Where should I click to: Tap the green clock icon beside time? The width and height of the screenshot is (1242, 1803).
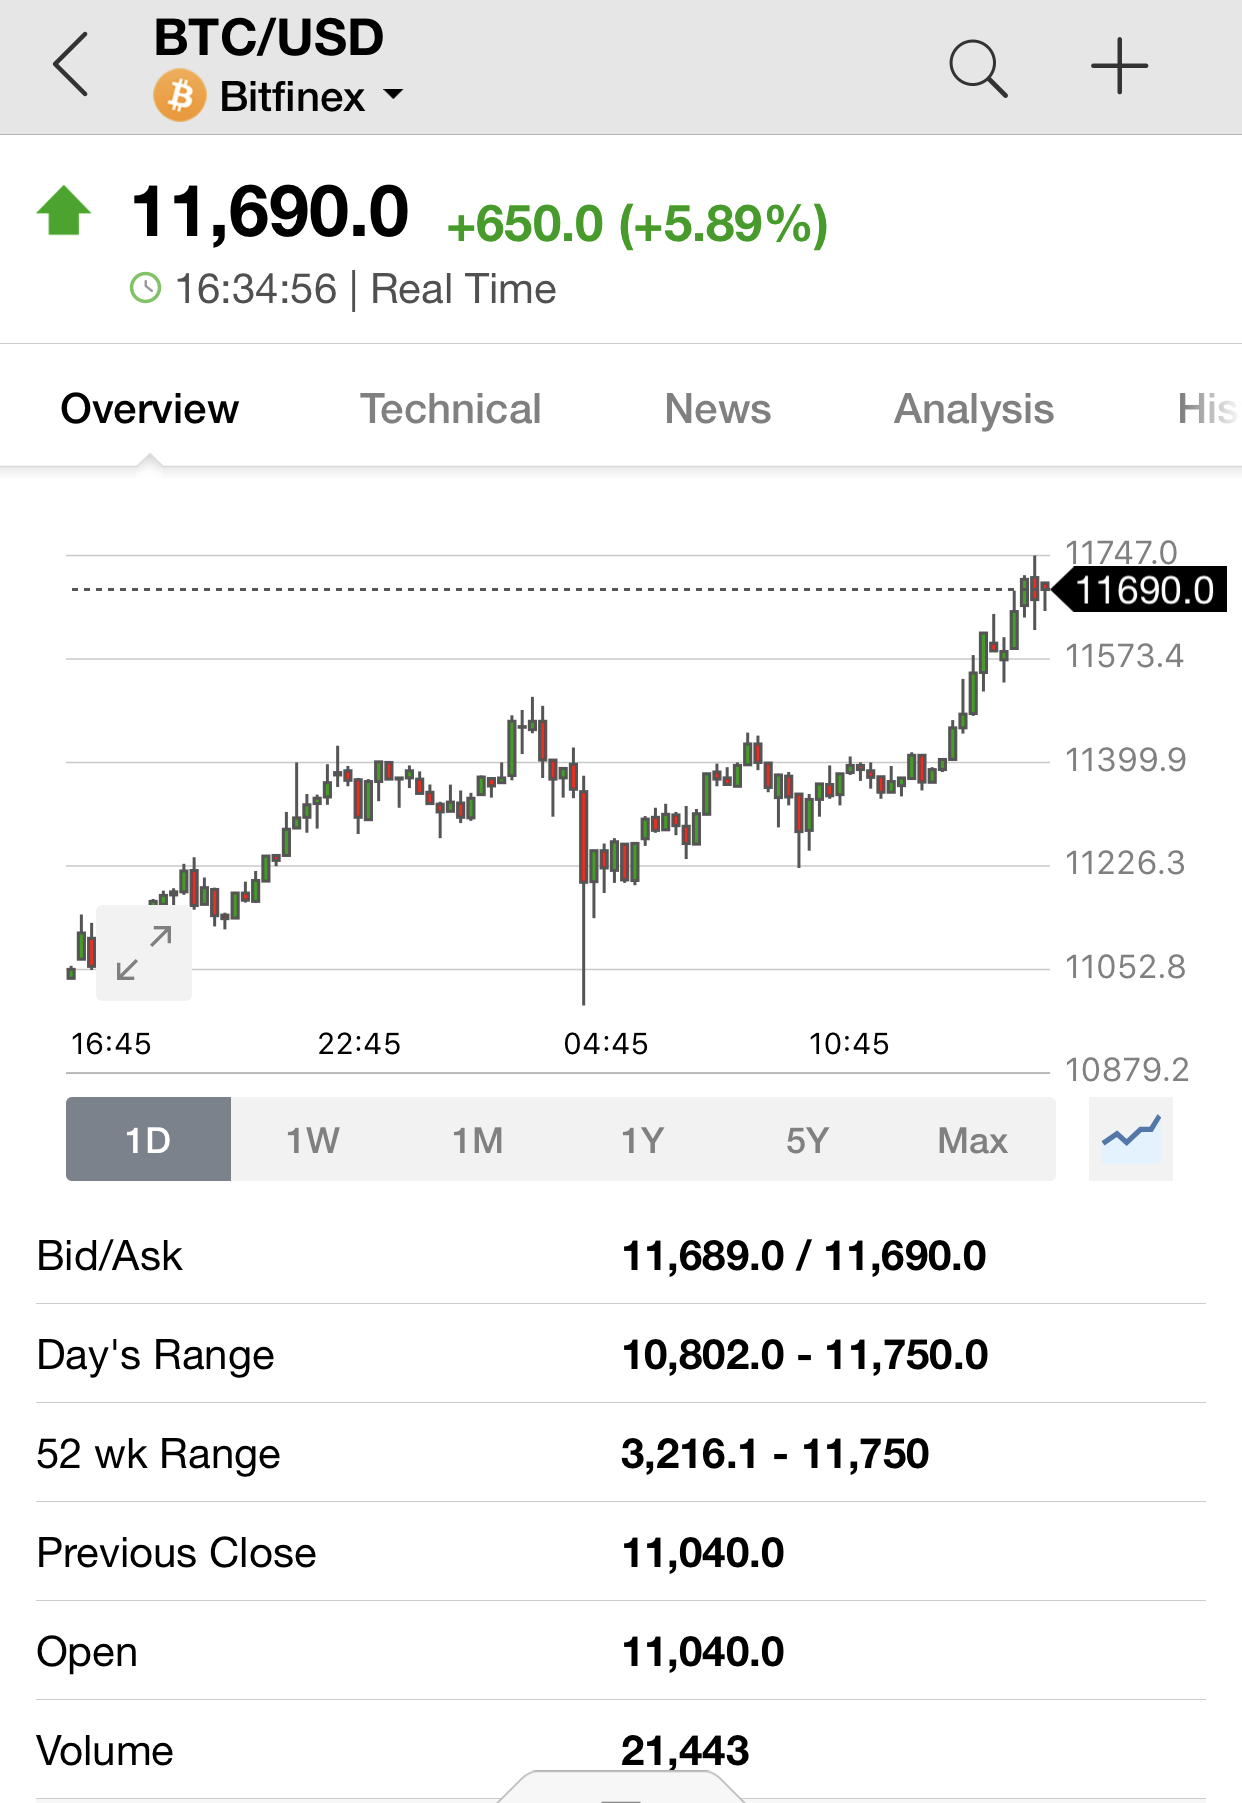point(146,289)
